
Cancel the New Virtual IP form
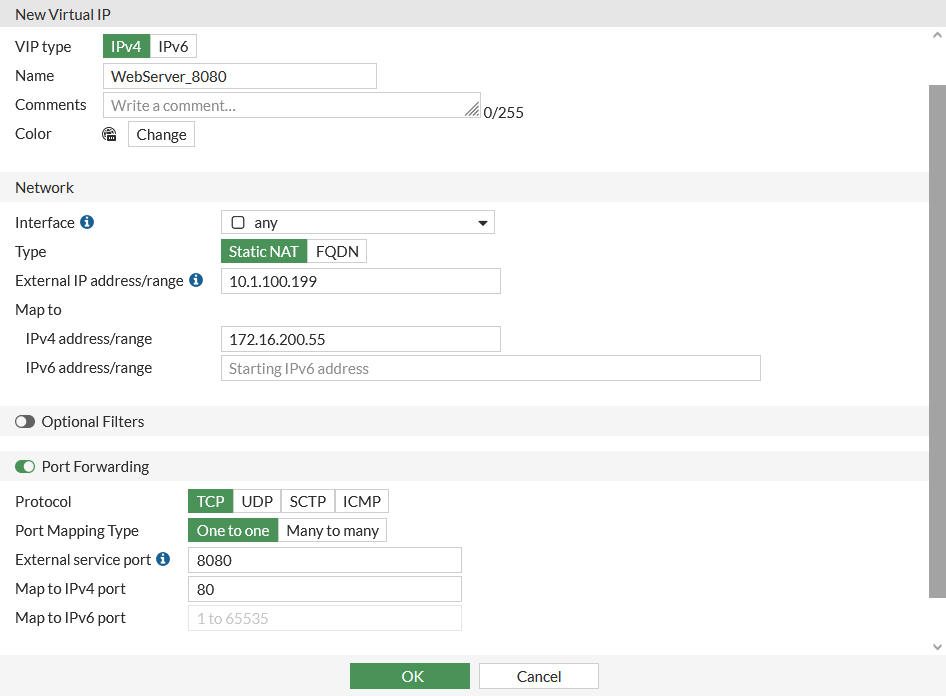[538, 675]
